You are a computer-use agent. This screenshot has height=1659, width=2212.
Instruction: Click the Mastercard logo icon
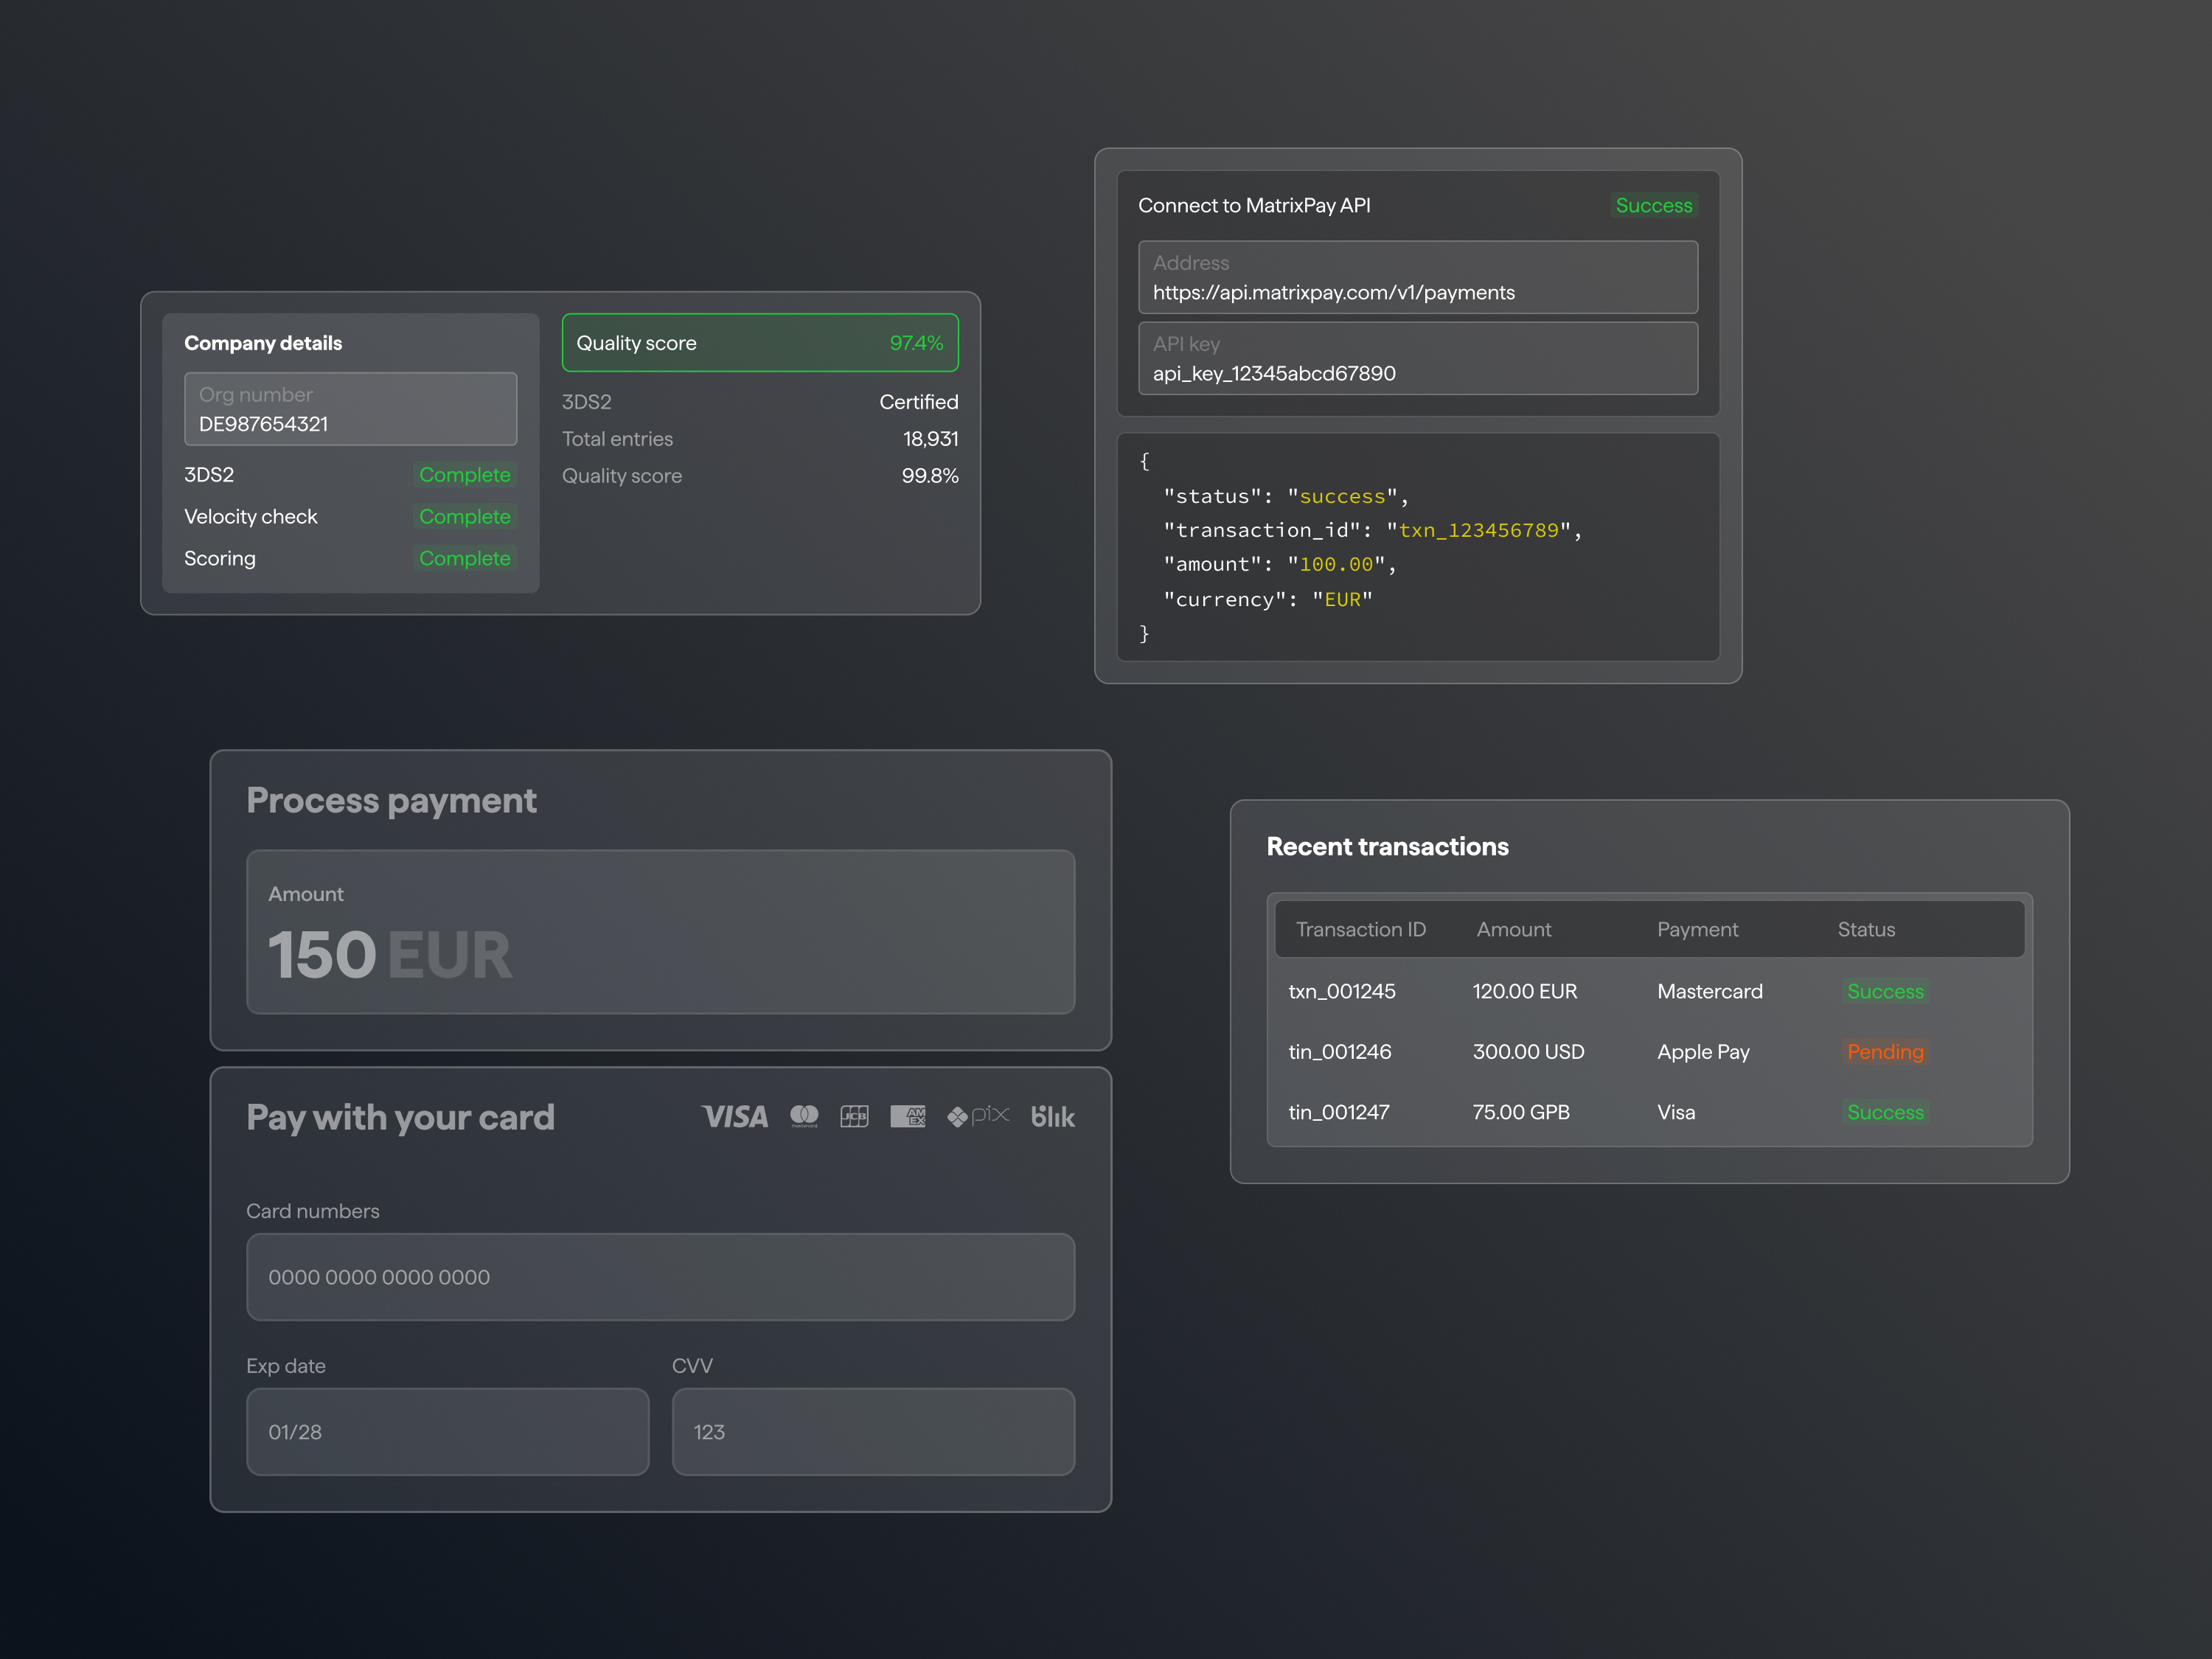coord(804,1116)
